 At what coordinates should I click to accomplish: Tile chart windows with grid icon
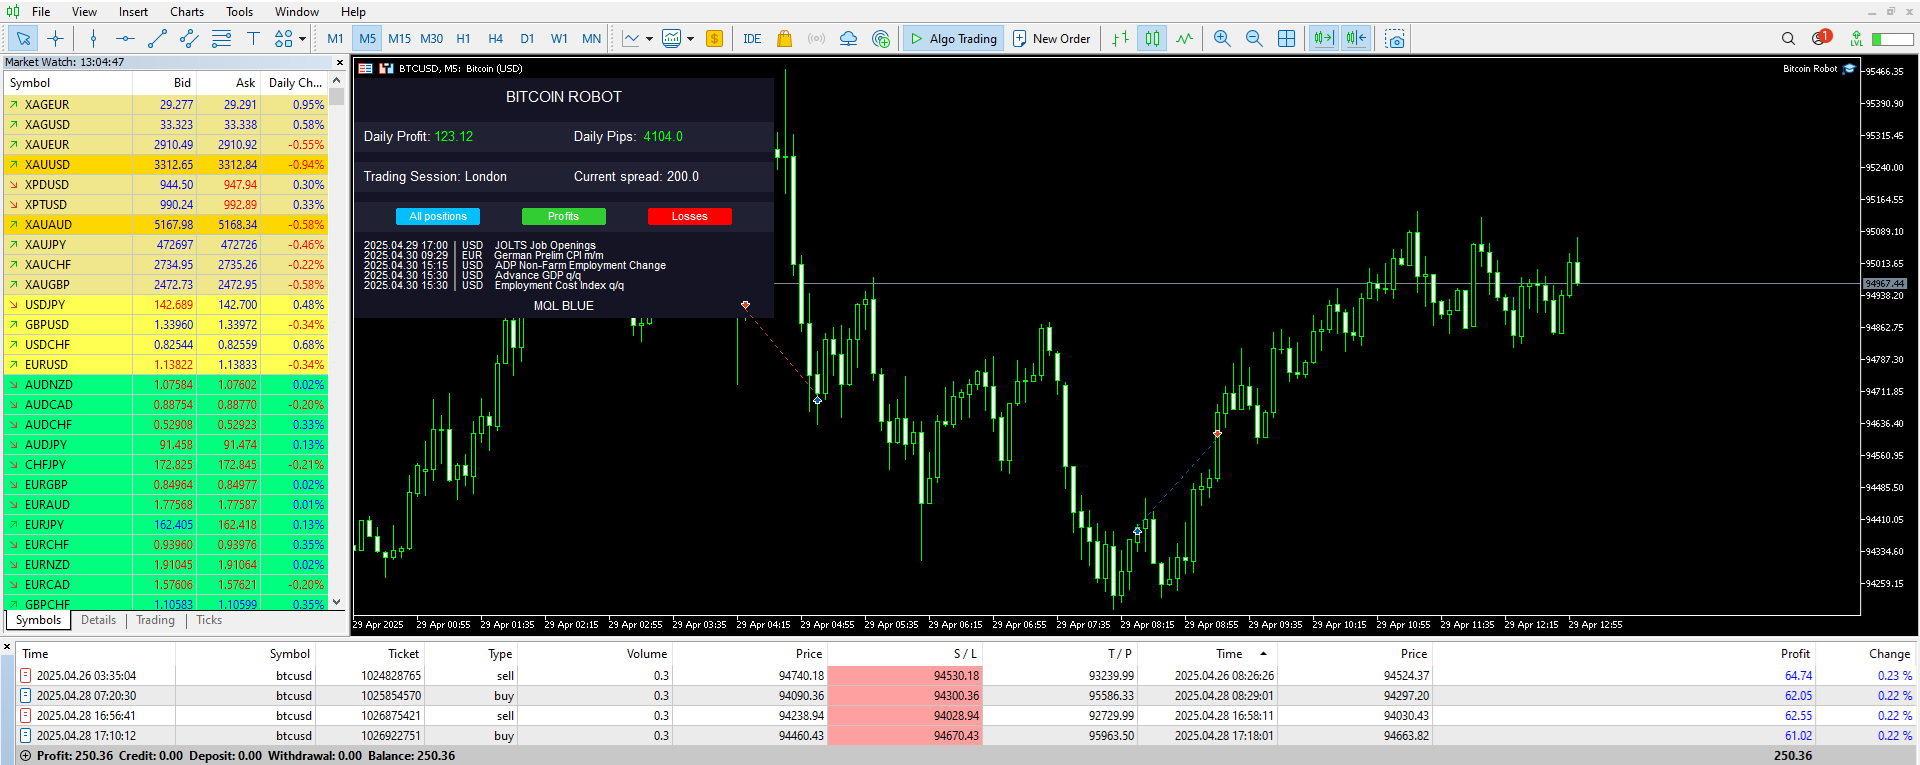1286,39
